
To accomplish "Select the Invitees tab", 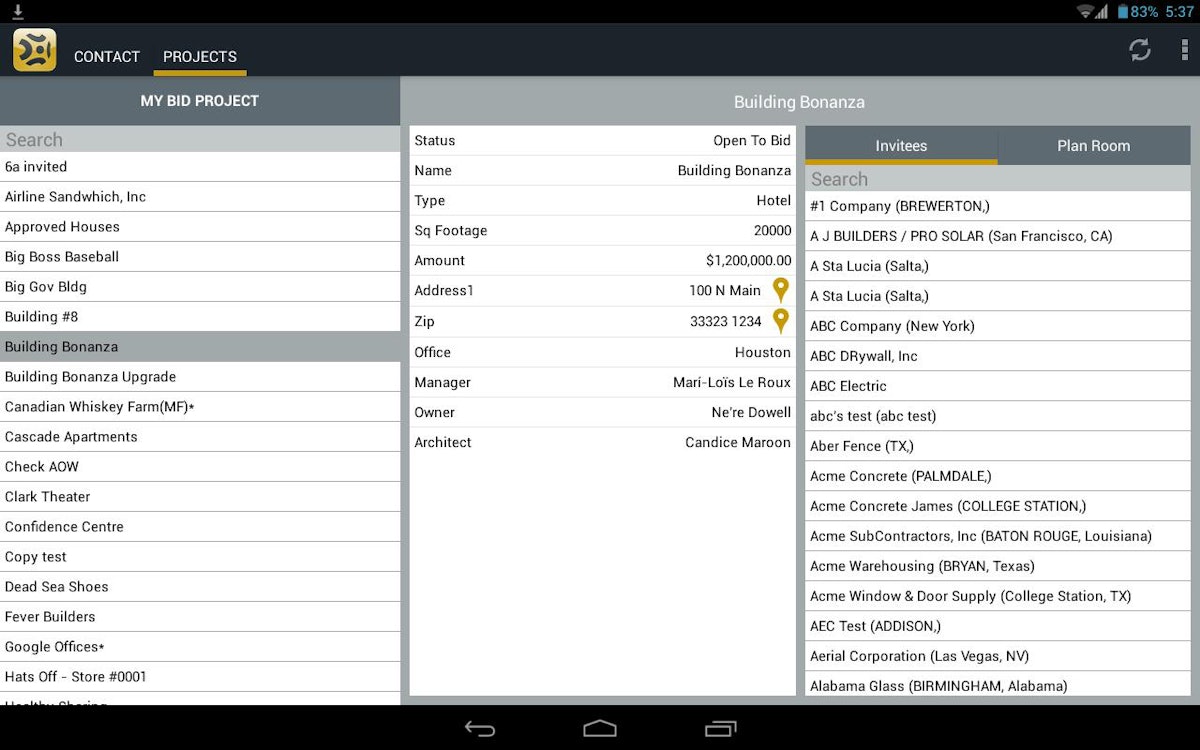I will 900,145.
